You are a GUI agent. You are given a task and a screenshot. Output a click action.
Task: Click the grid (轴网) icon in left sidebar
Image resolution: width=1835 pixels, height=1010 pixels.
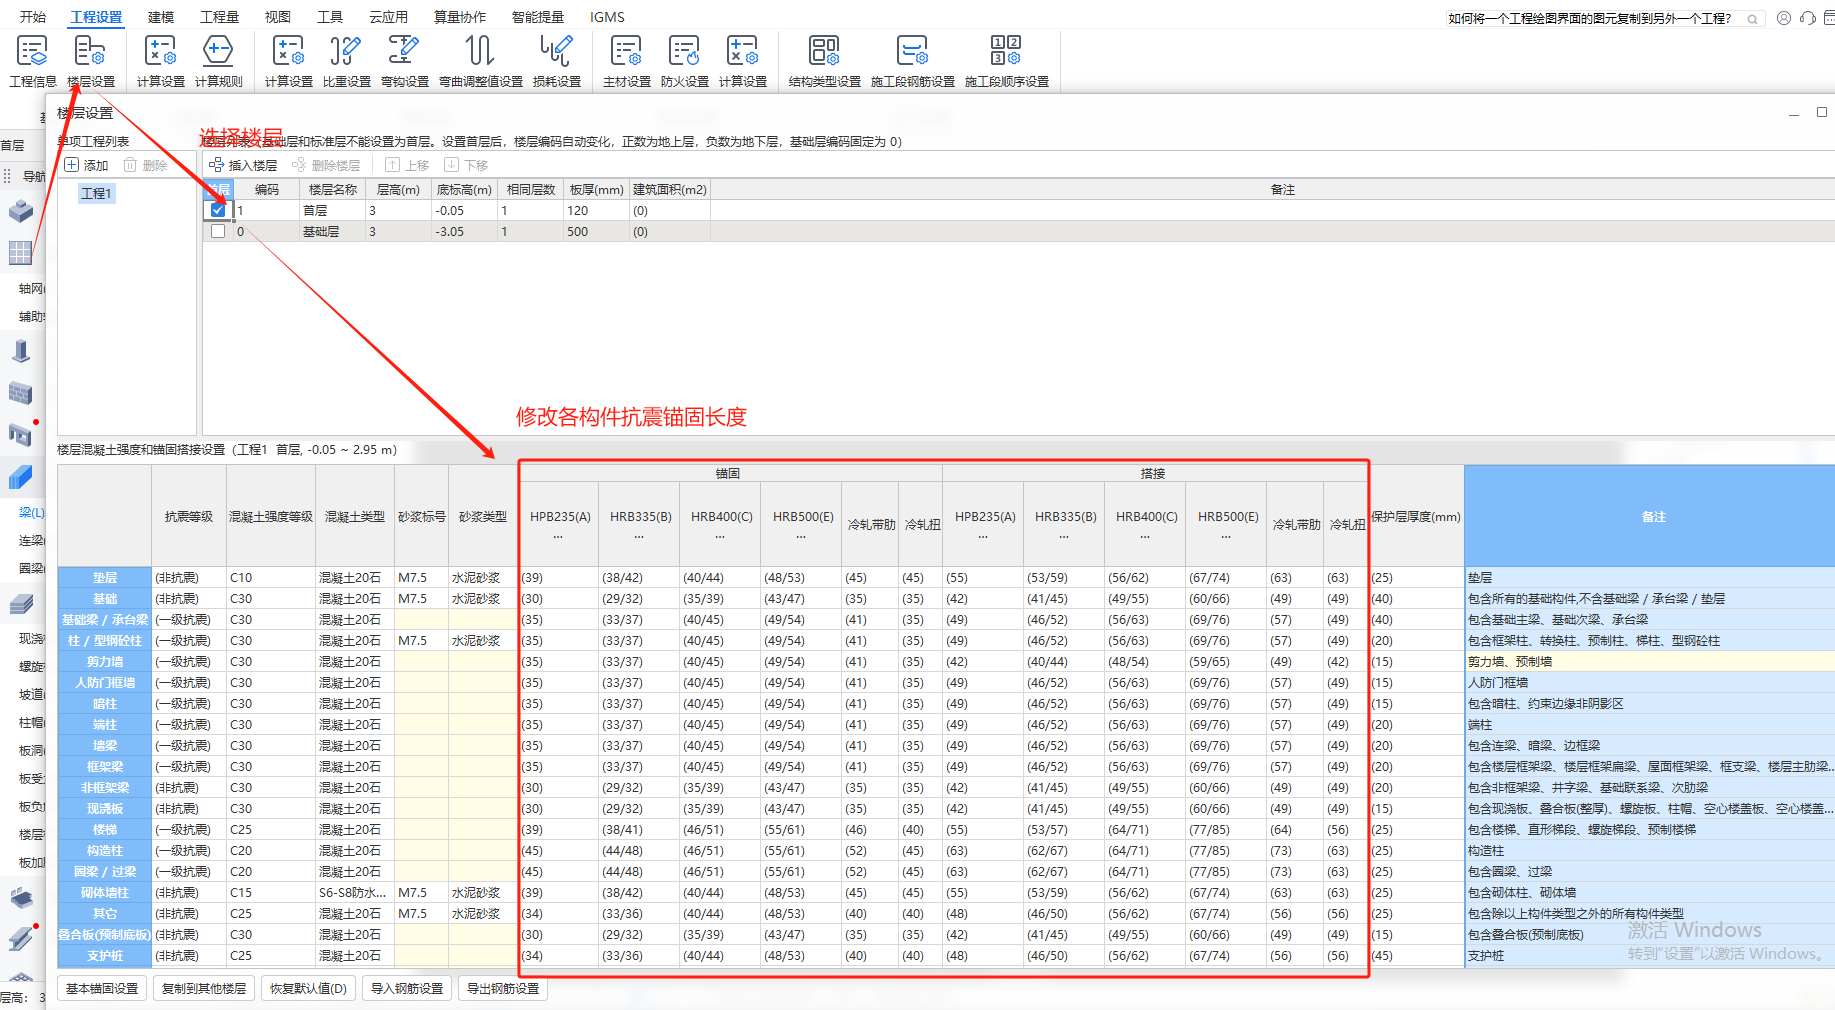(x=20, y=253)
